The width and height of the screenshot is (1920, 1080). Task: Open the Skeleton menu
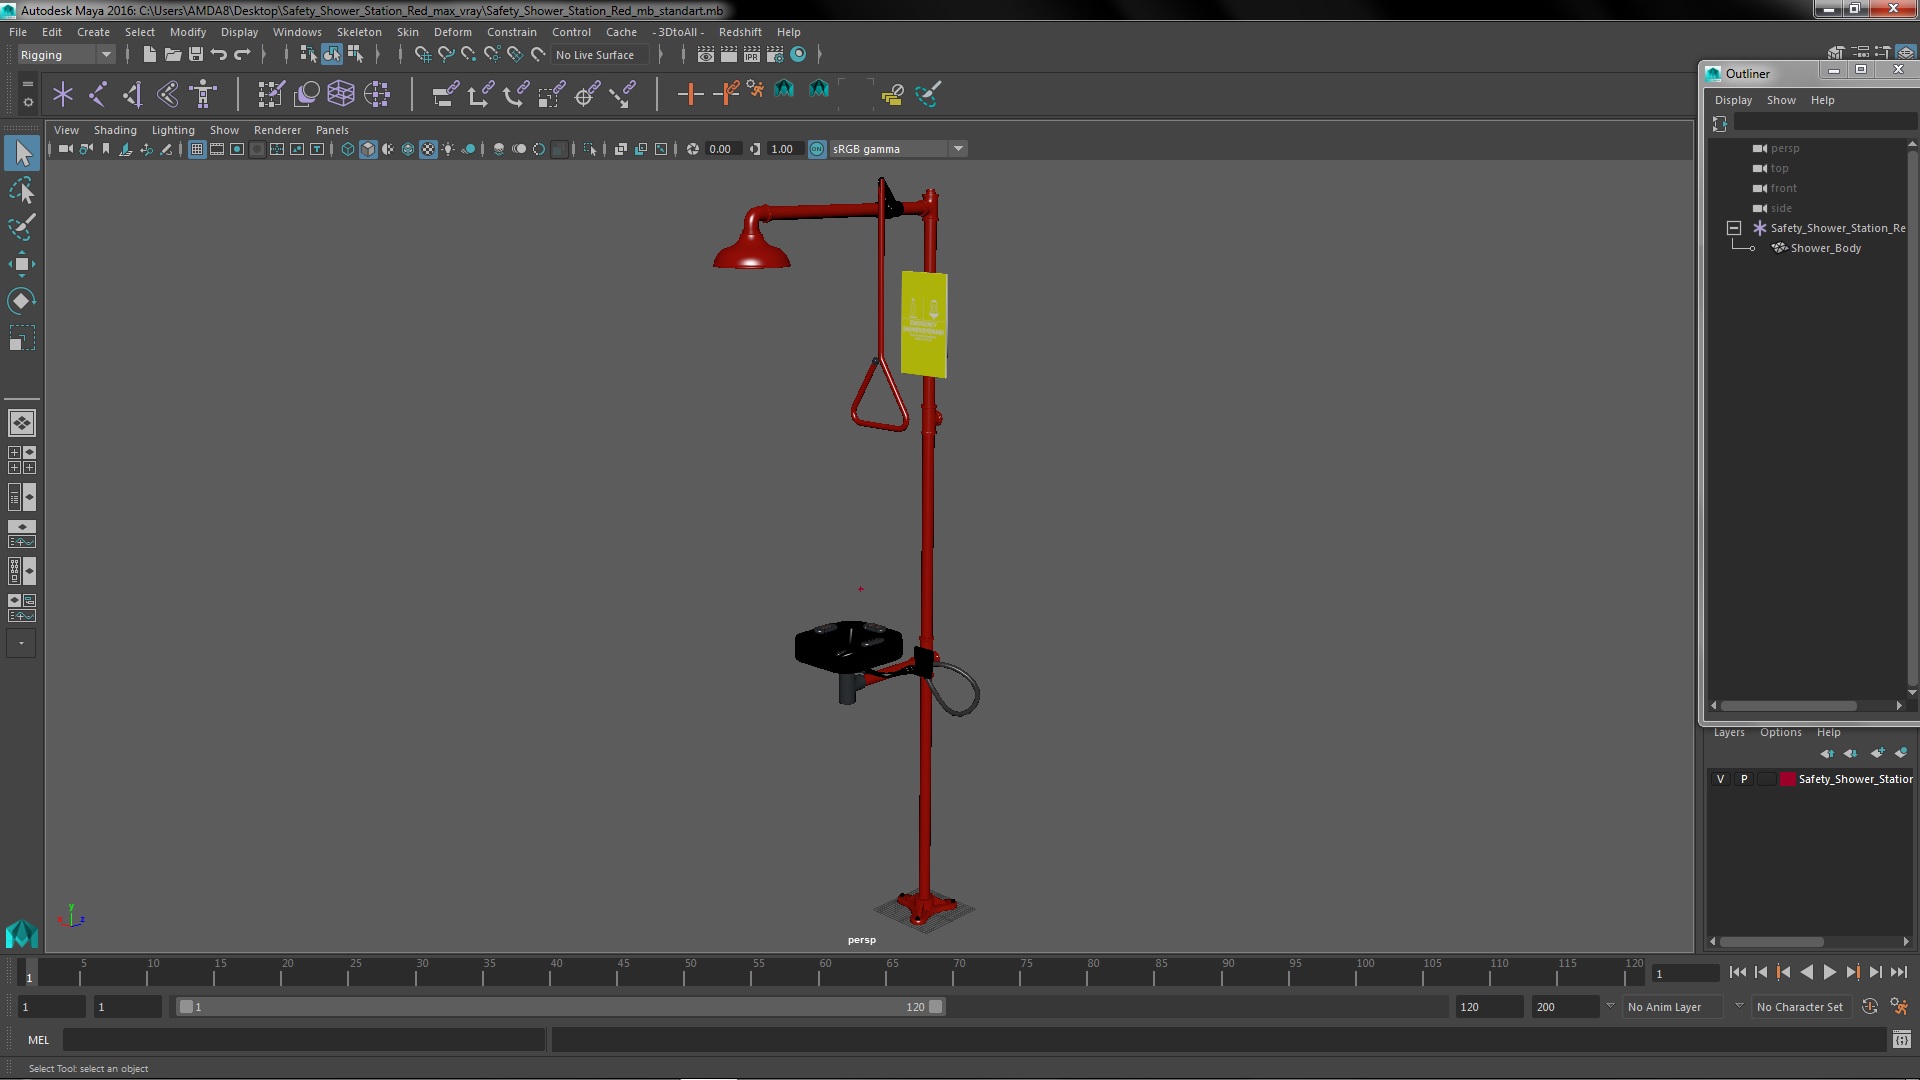click(x=359, y=32)
